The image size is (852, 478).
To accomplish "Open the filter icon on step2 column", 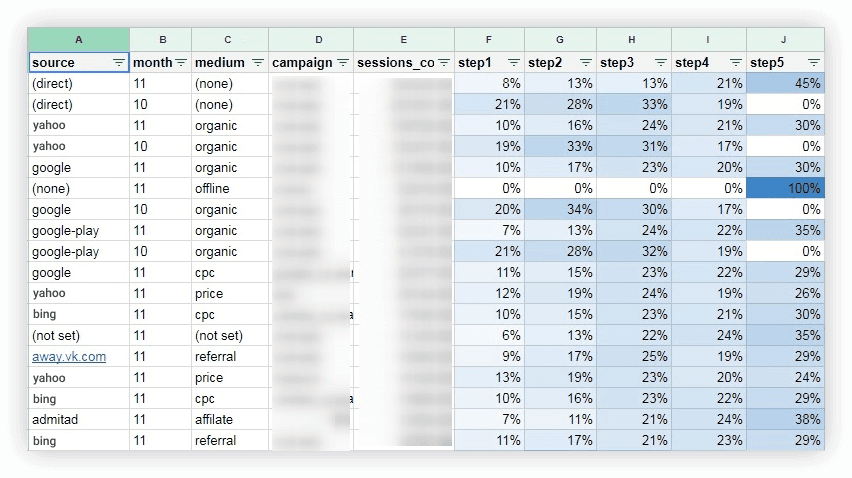I will coord(586,63).
